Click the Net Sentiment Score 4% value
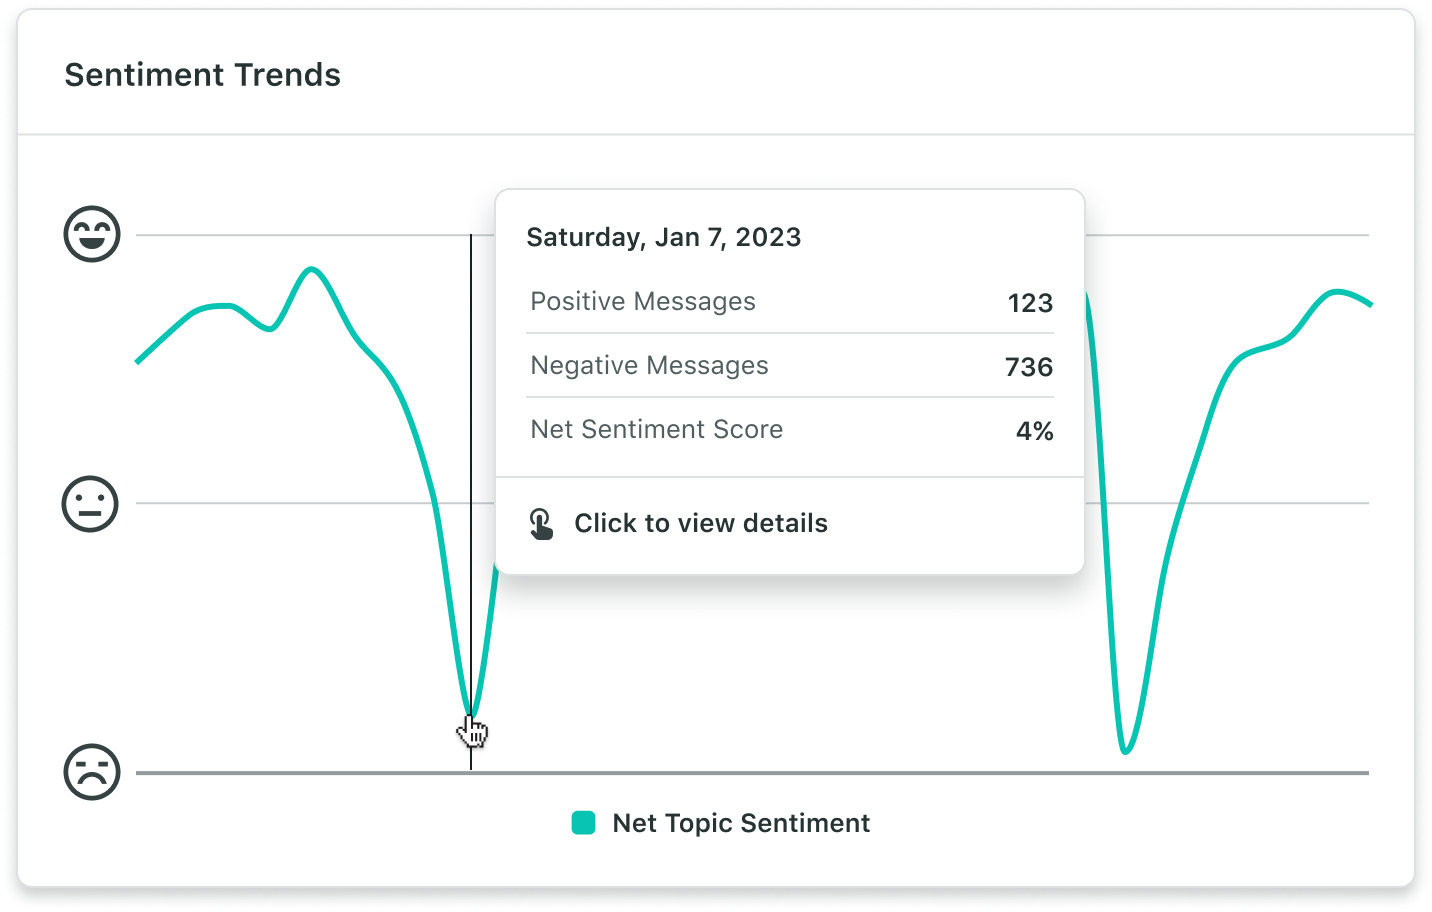The height and width of the screenshot is (912, 1432). [1034, 430]
